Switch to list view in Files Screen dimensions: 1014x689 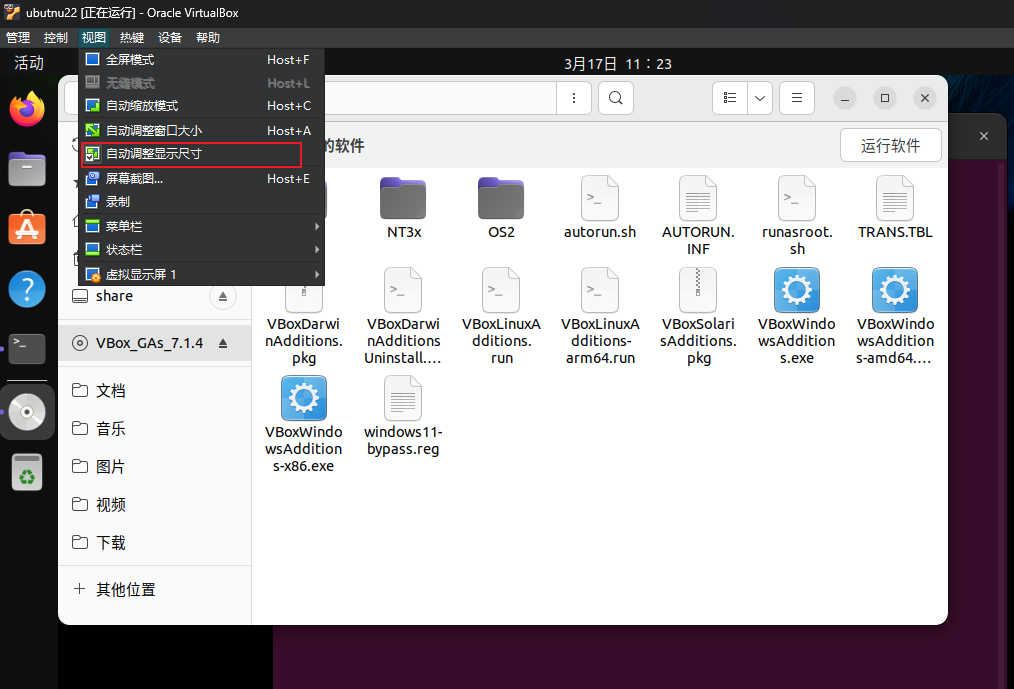click(x=729, y=98)
